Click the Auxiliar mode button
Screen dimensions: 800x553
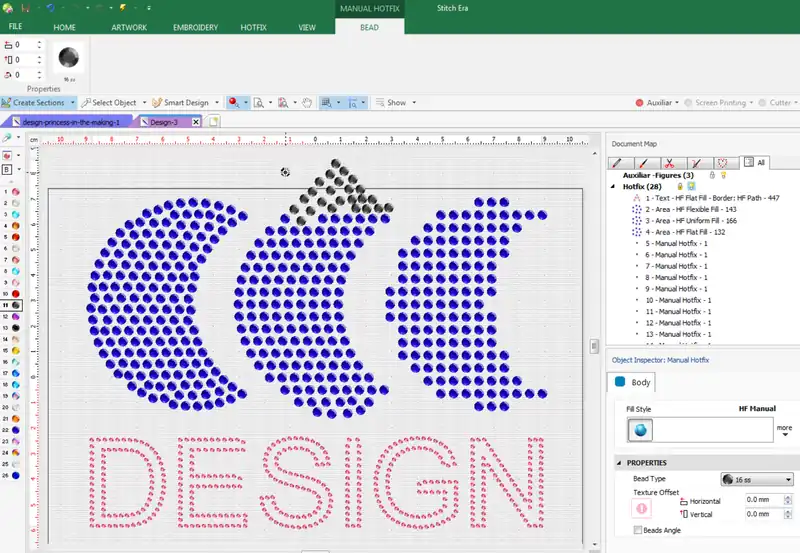[x=657, y=103]
